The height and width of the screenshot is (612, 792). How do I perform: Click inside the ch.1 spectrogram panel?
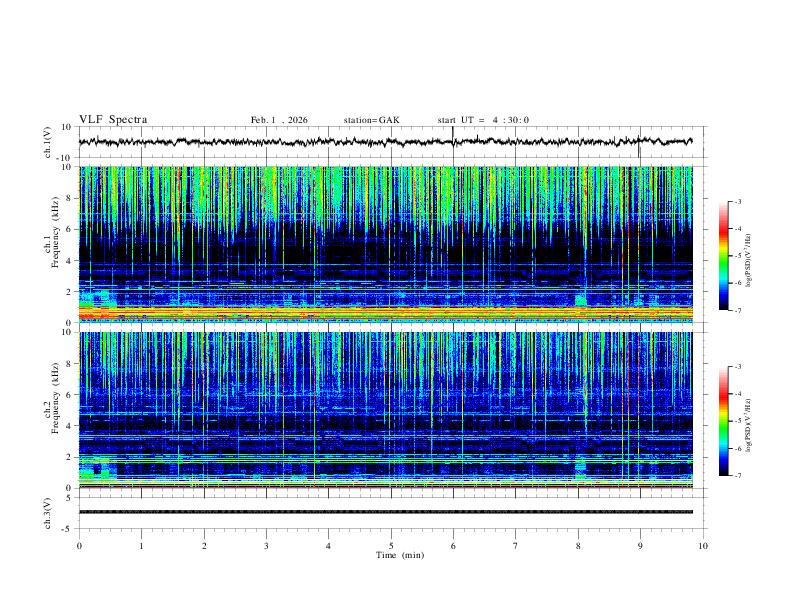coord(385,244)
